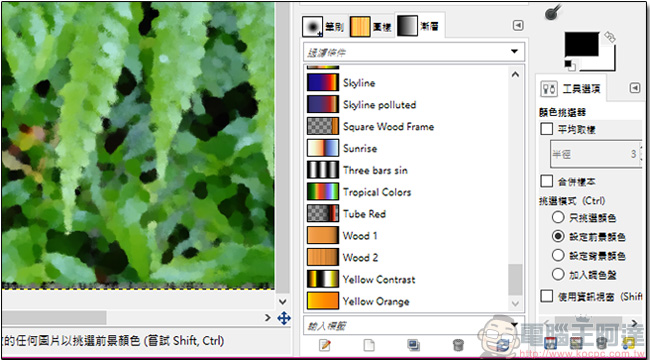The width and height of the screenshot is (650, 360).
Task: Click the Restore tool preset icon
Action: (x=577, y=343)
